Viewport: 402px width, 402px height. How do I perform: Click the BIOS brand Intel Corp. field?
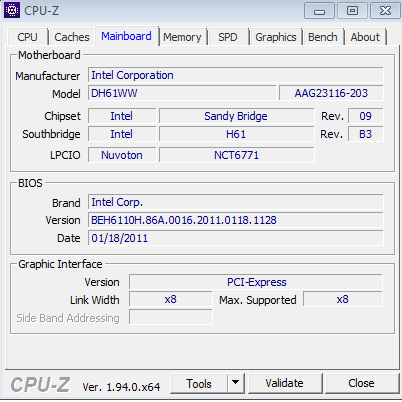tap(236, 202)
